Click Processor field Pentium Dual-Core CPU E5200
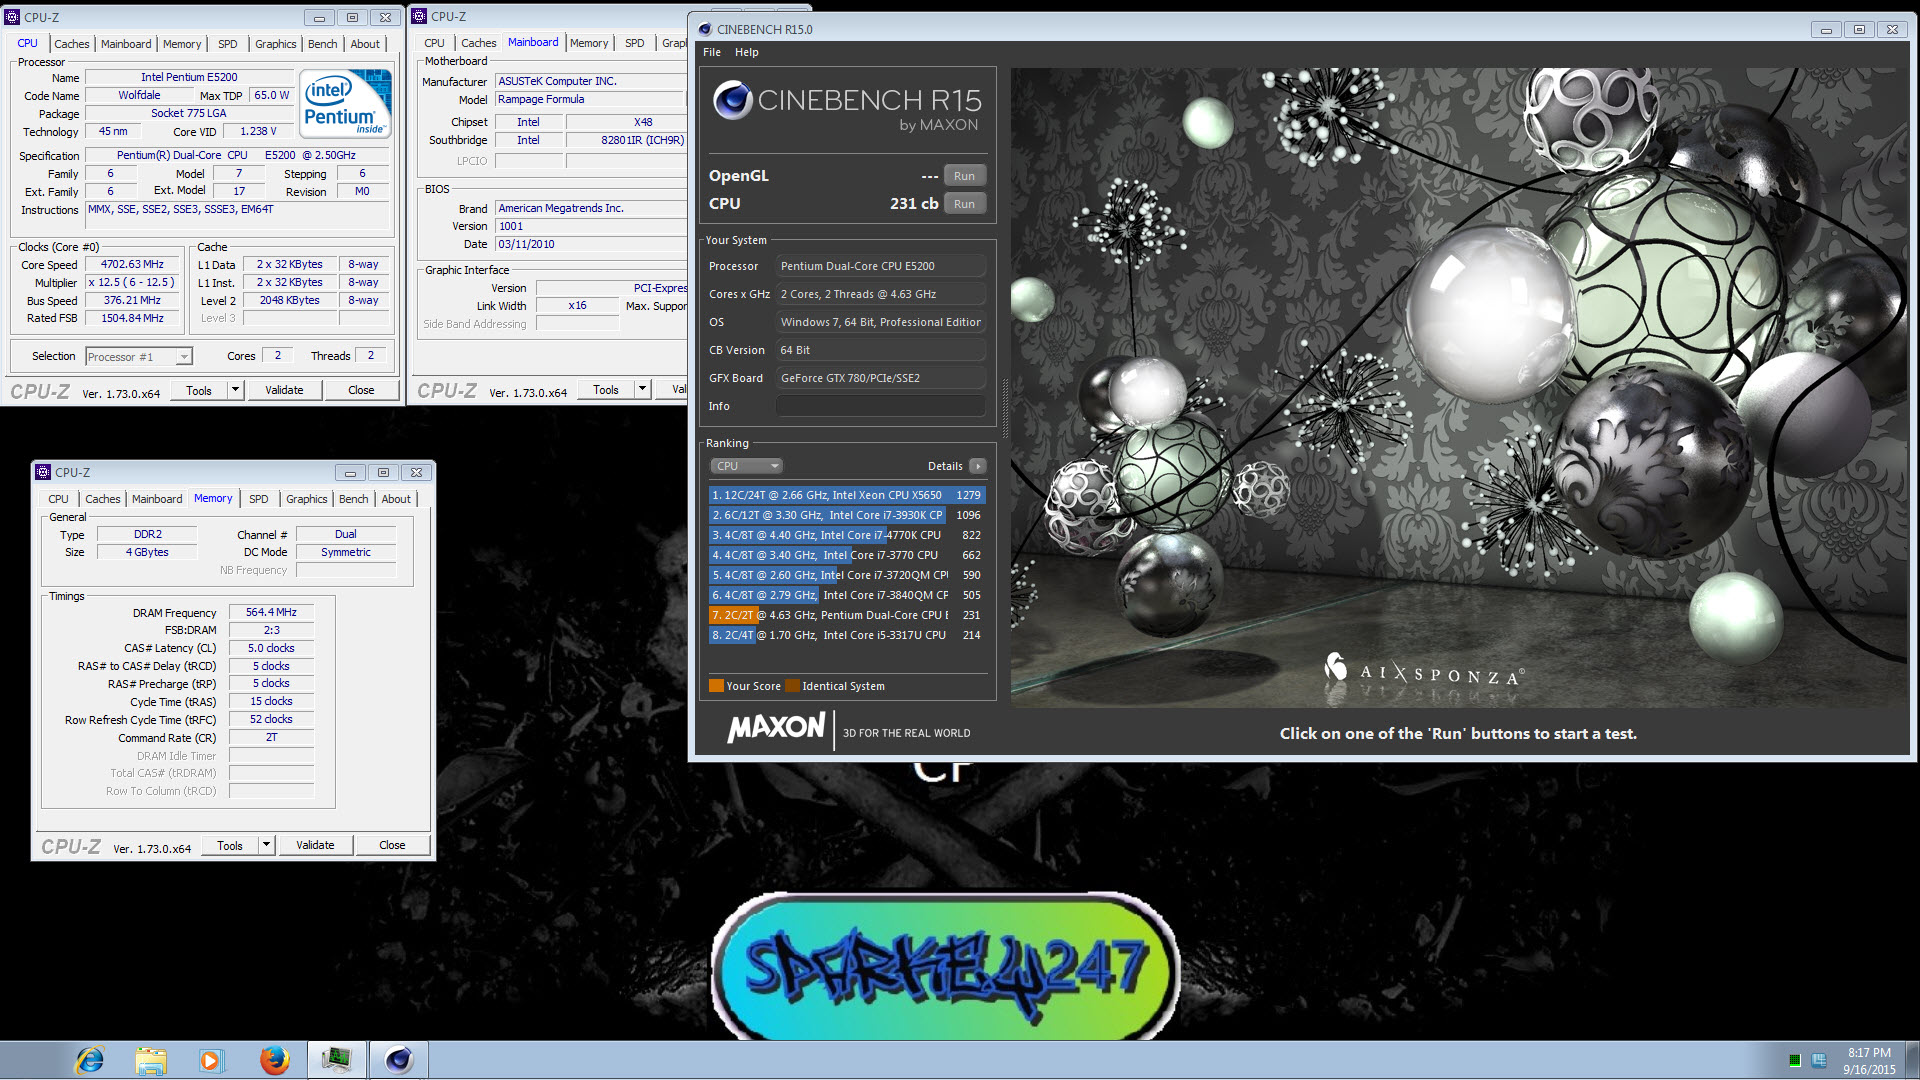 click(x=881, y=266)
